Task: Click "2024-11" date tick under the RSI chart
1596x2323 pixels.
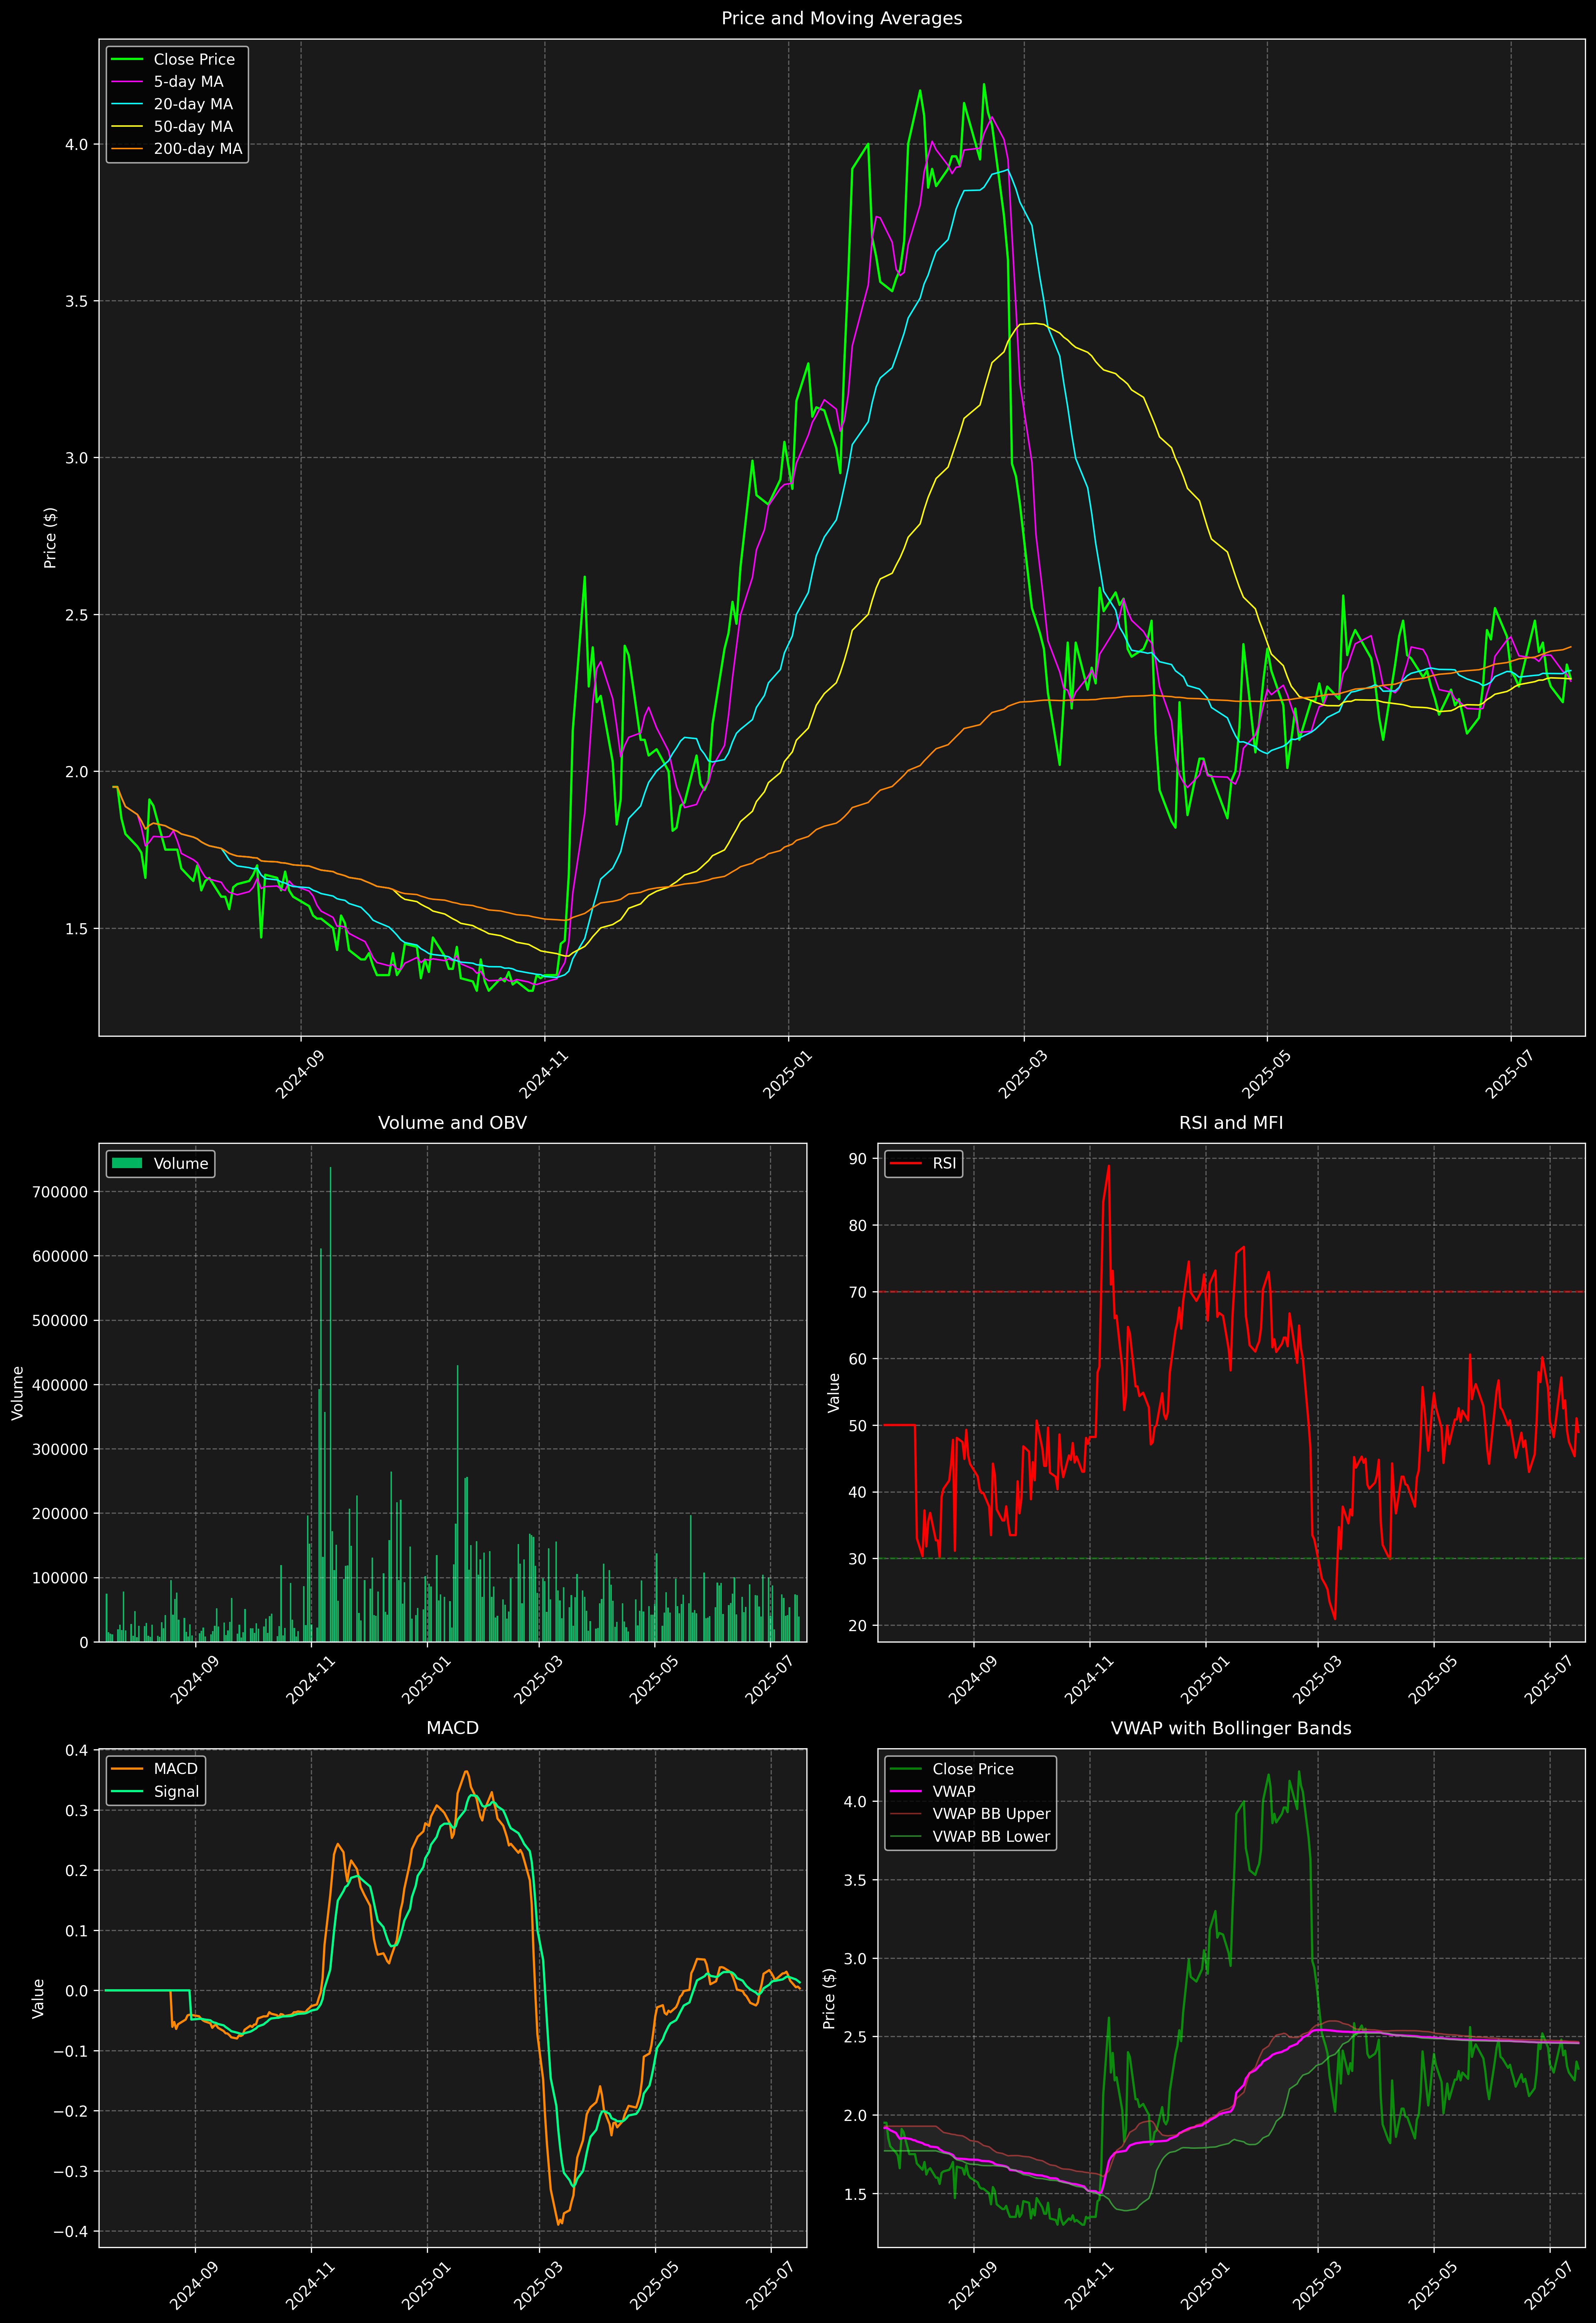Action: pos(1089,1680)
